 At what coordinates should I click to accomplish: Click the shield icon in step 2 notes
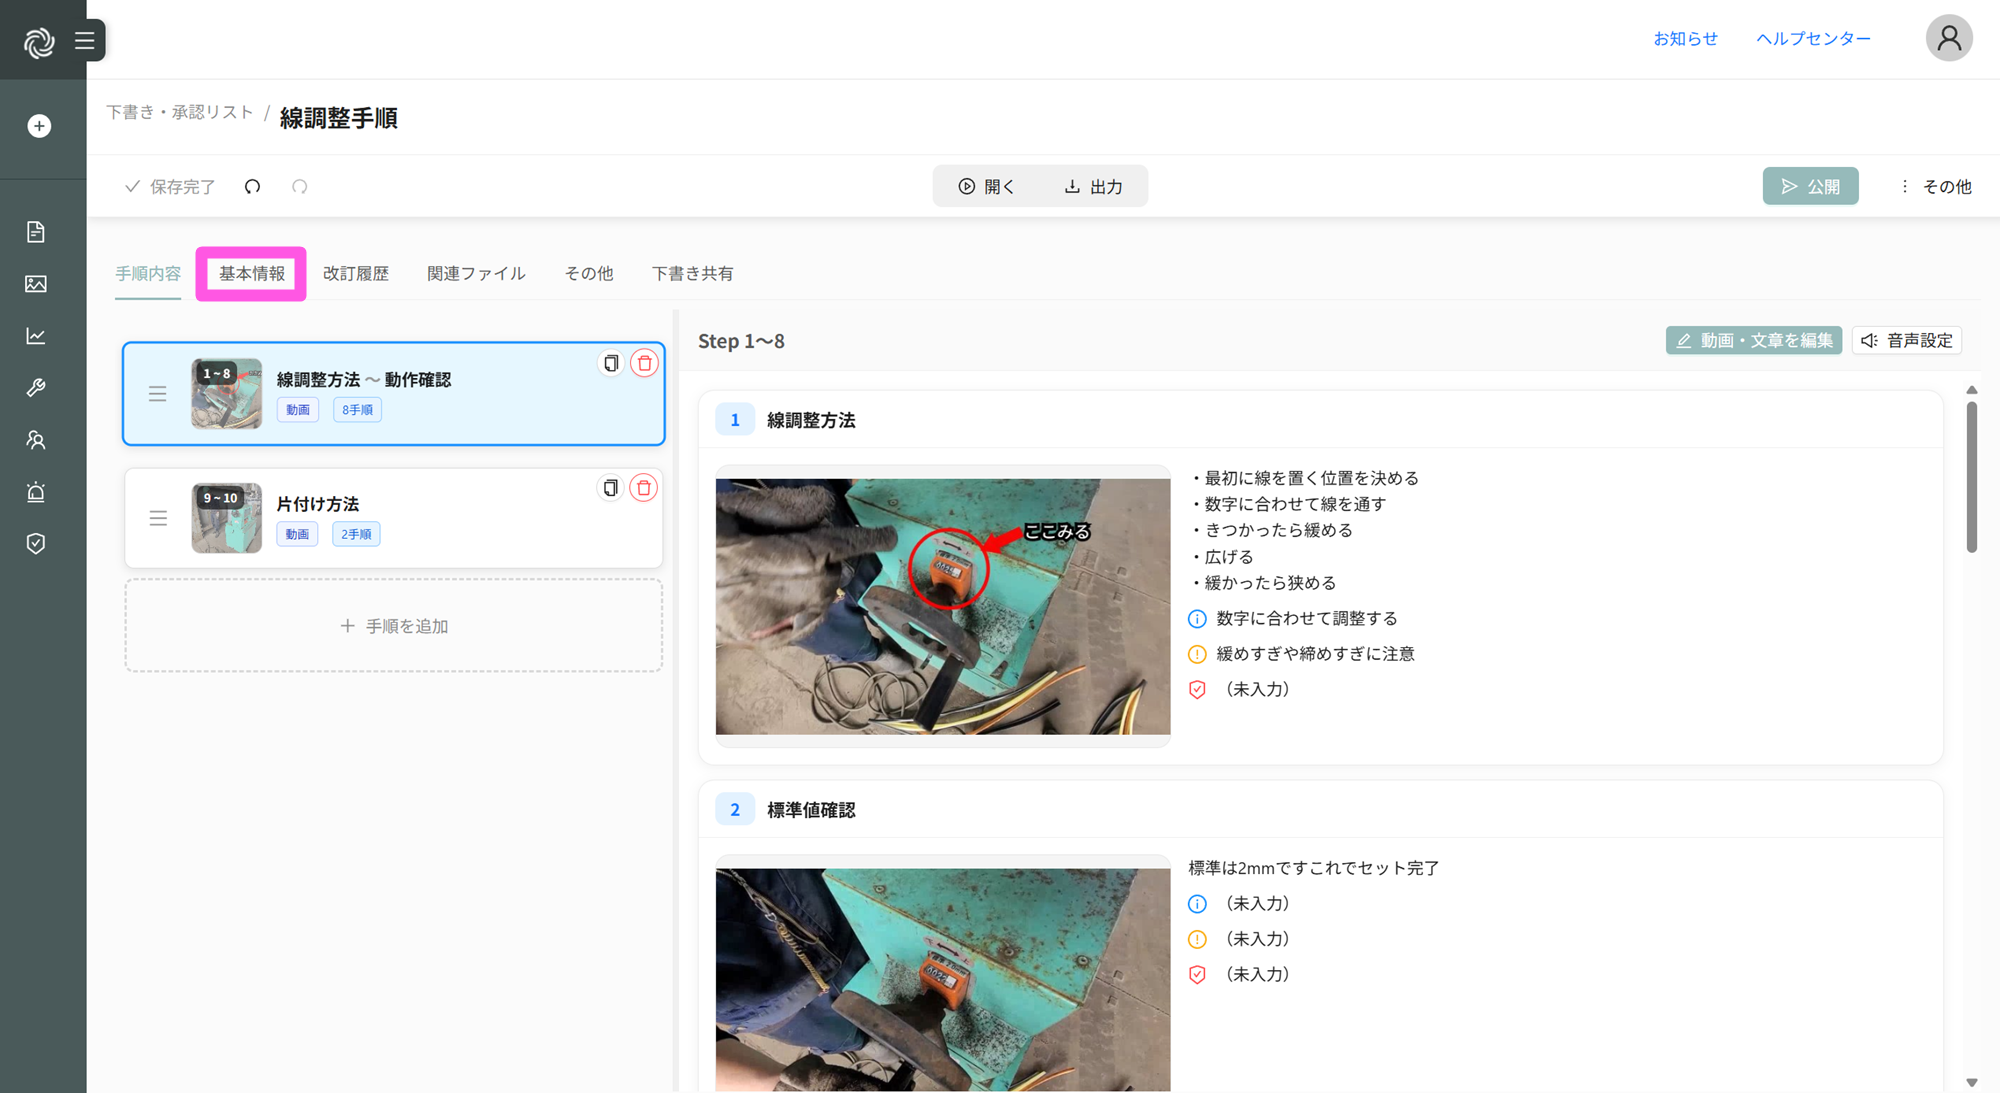[1197, 975]
